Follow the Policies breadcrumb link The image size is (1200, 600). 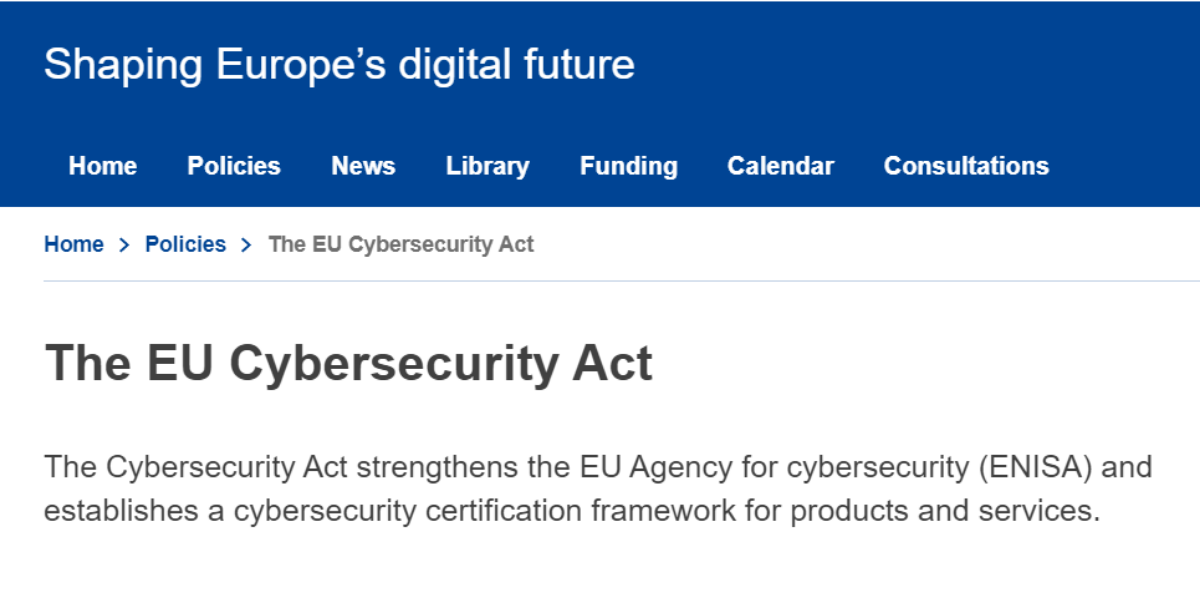pyautogui.click(x=186, y=244)
